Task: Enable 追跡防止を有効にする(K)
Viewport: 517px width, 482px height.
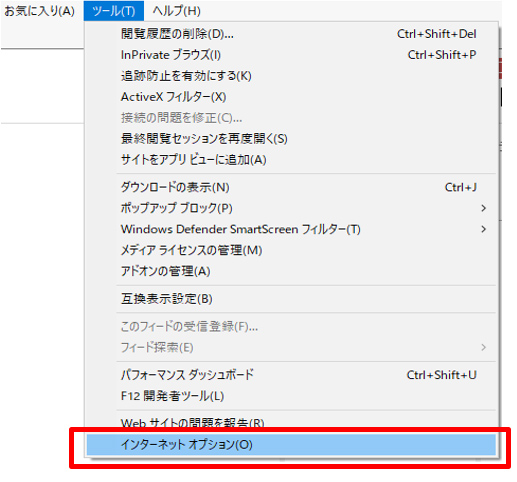Action: point(291,76)
